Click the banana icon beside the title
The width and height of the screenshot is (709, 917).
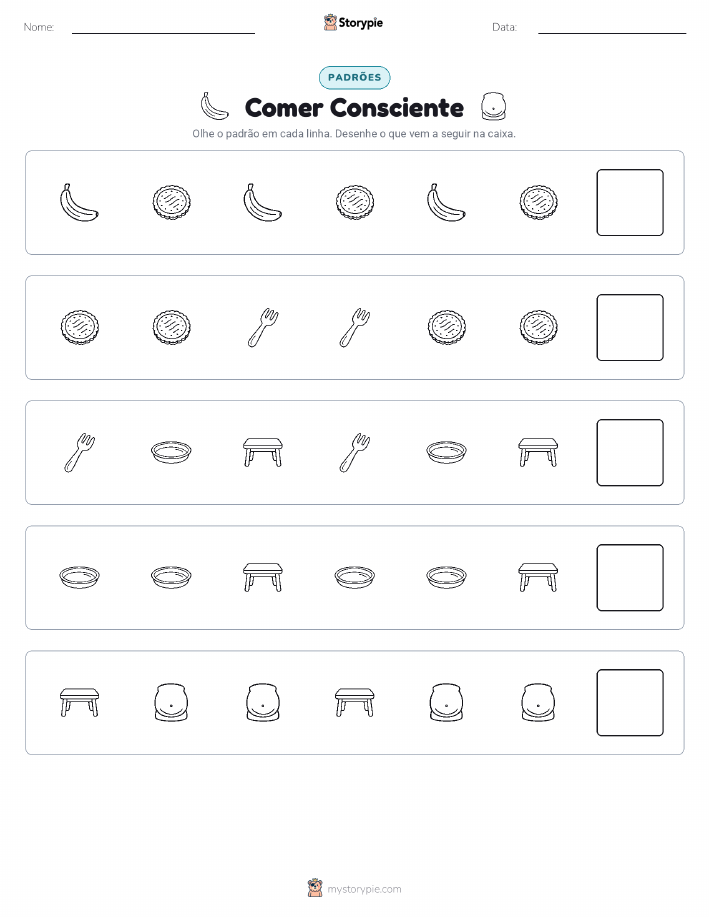[x=214, y=106]
